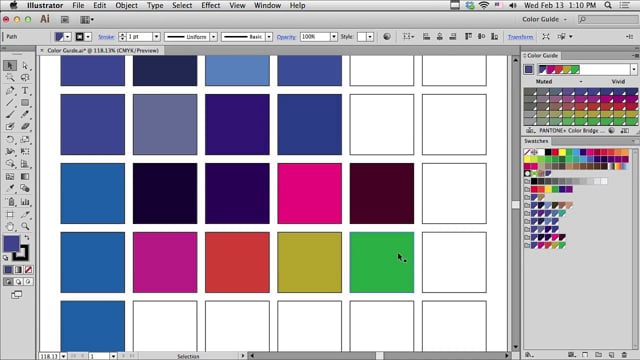
Task: Open the fill color dropdown
Action: coord(68,37)
